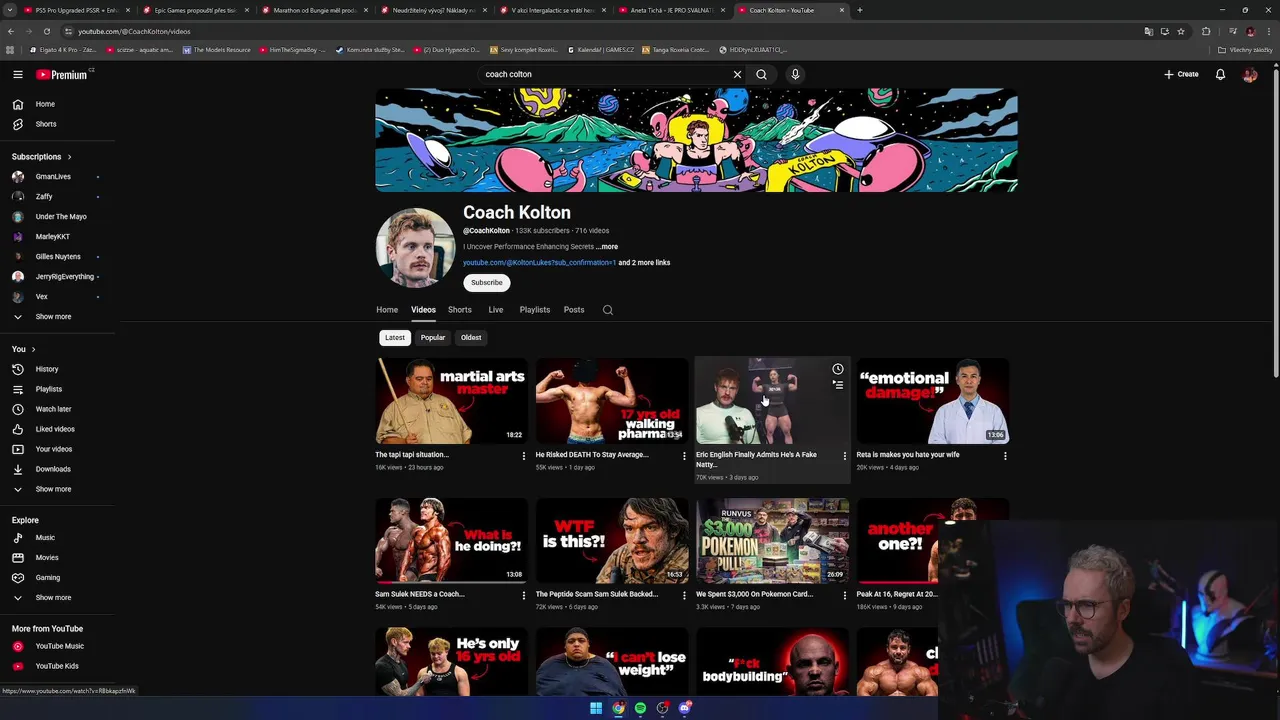
Task: Show the 2 more links
Action: (x=644, y=263)
